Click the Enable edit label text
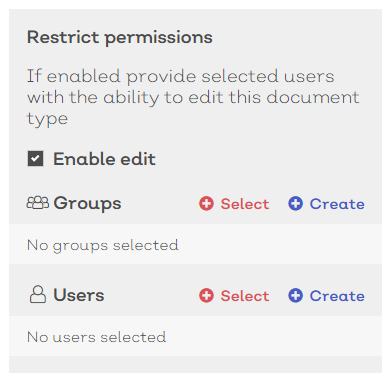391x383 pixels. (x=104, y=159)
